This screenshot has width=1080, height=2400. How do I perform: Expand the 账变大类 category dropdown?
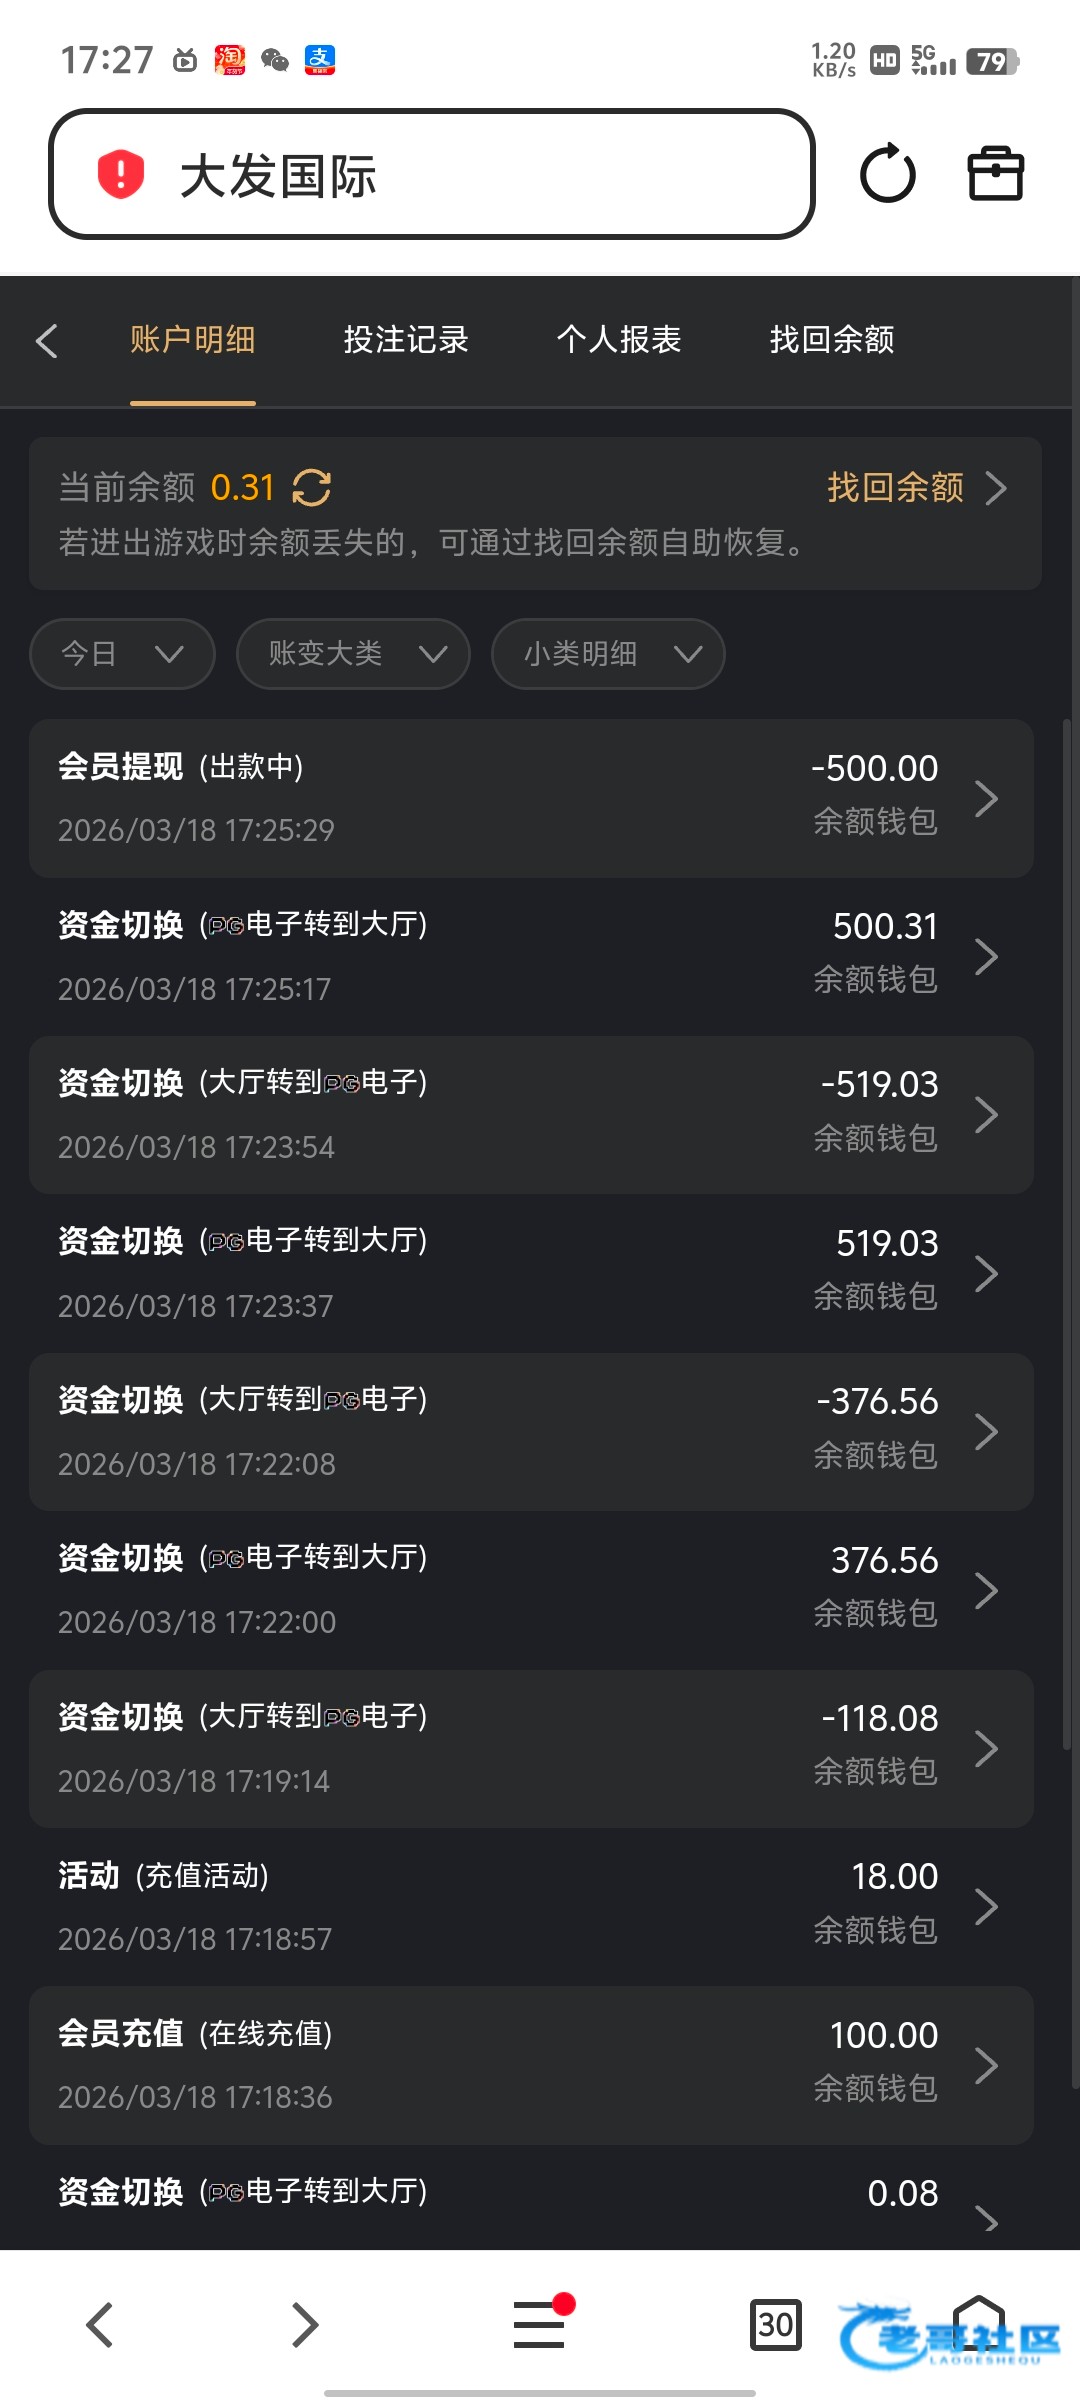pos(353,654)
